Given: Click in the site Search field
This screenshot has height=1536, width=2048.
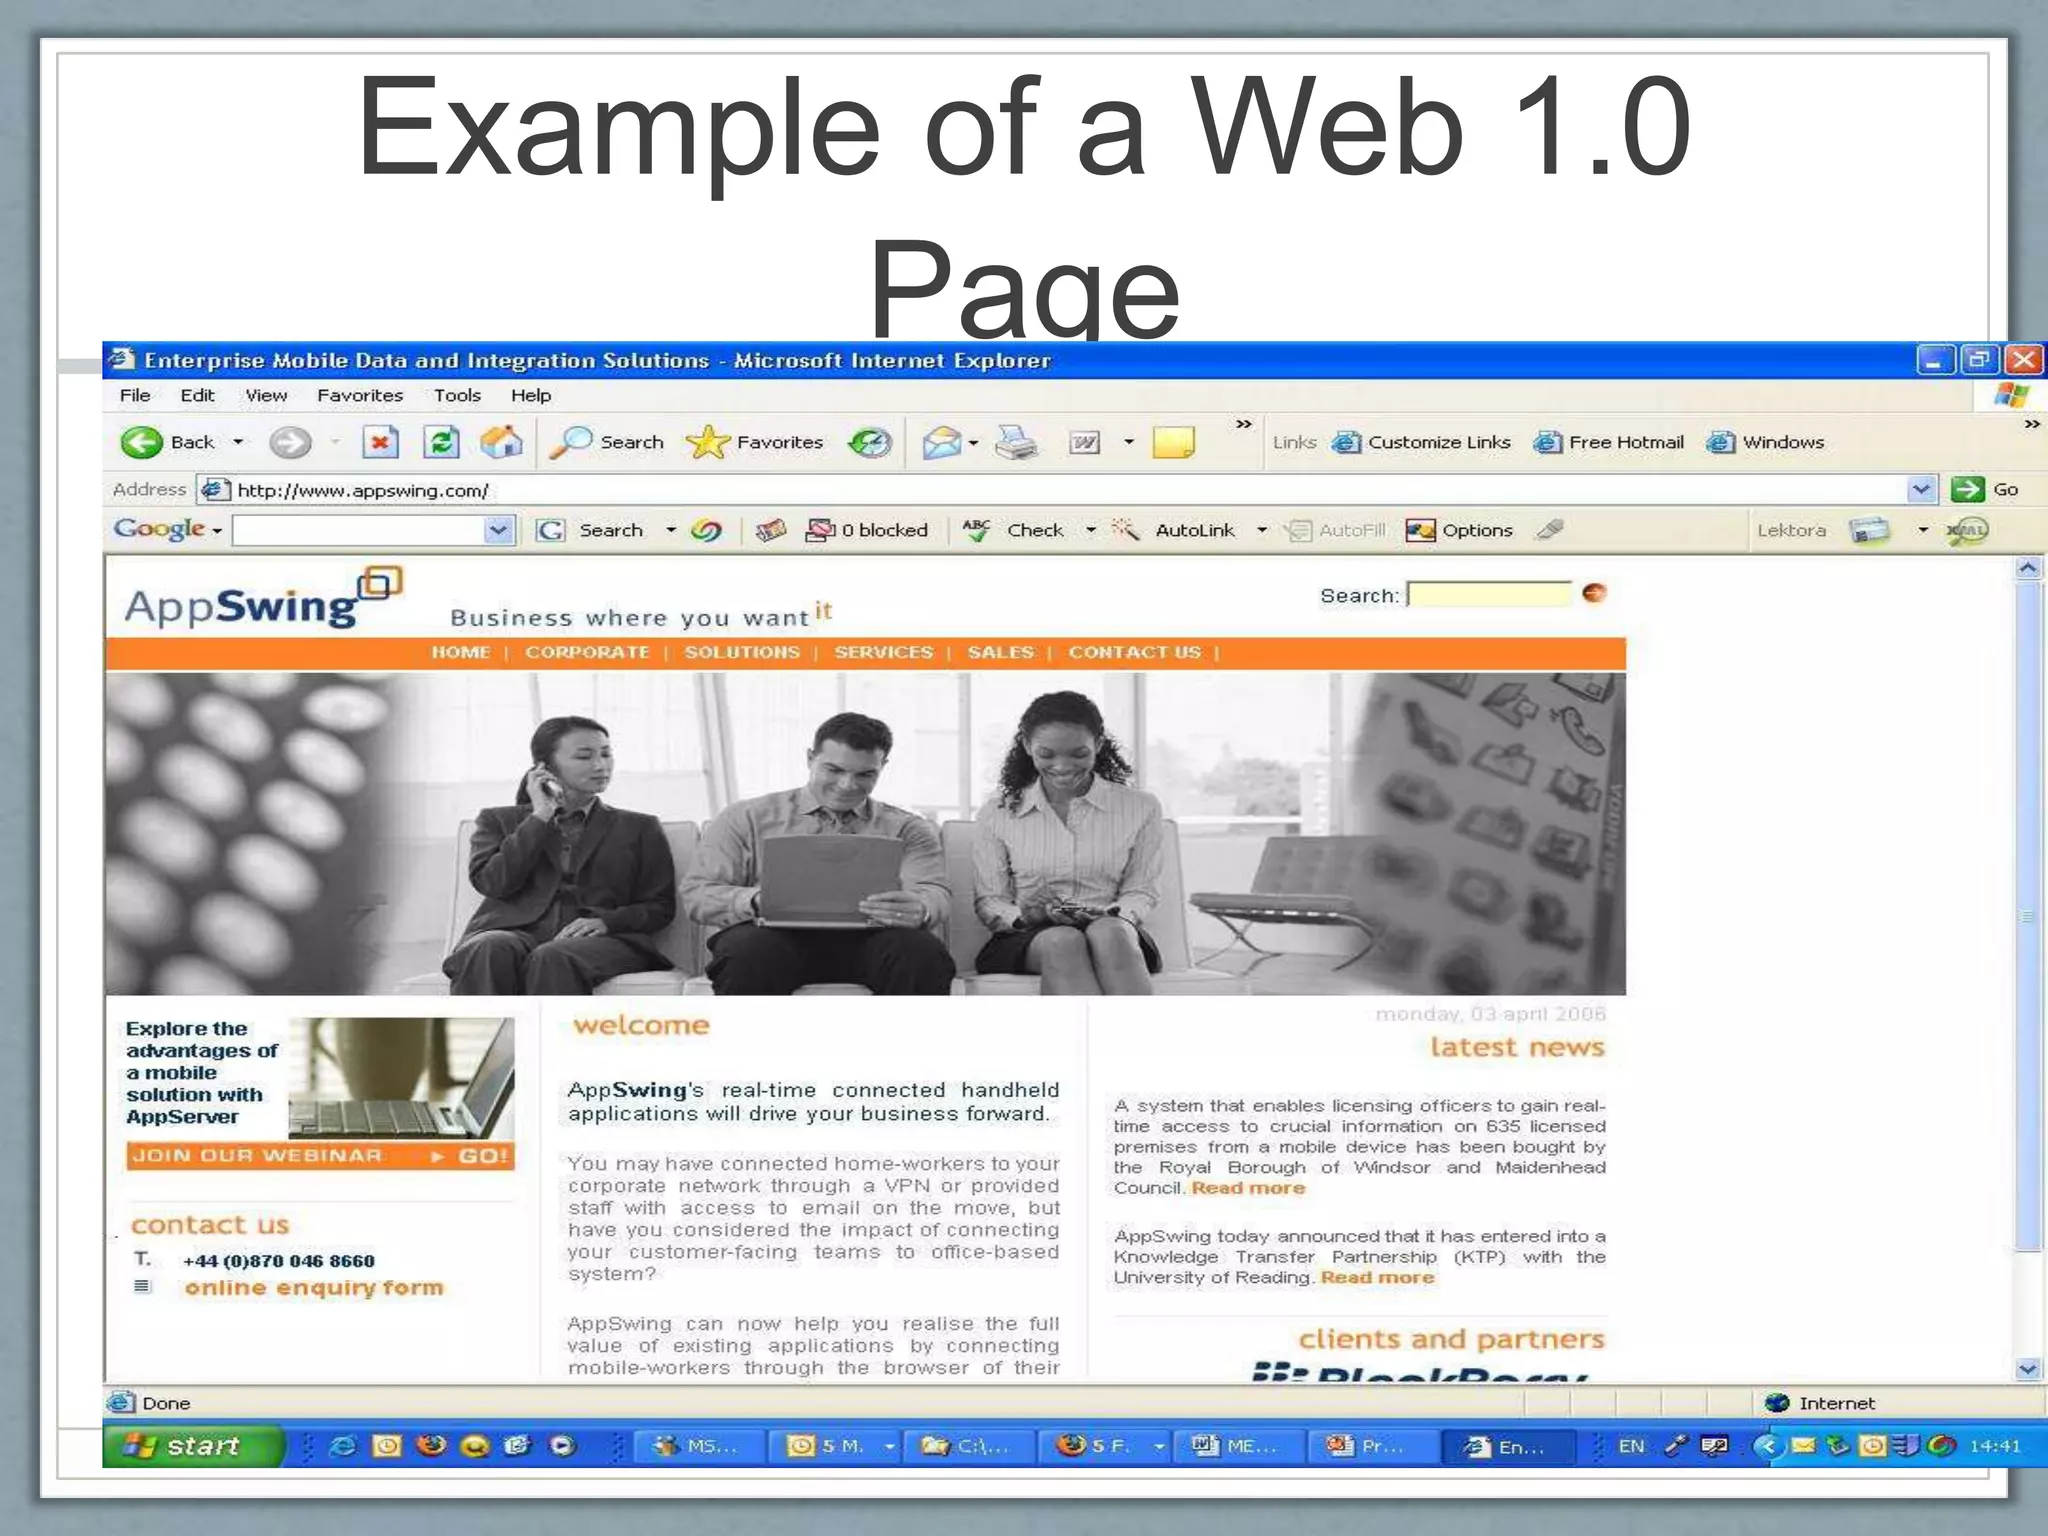Looking at the screenshot, I should coord(1489,594).
